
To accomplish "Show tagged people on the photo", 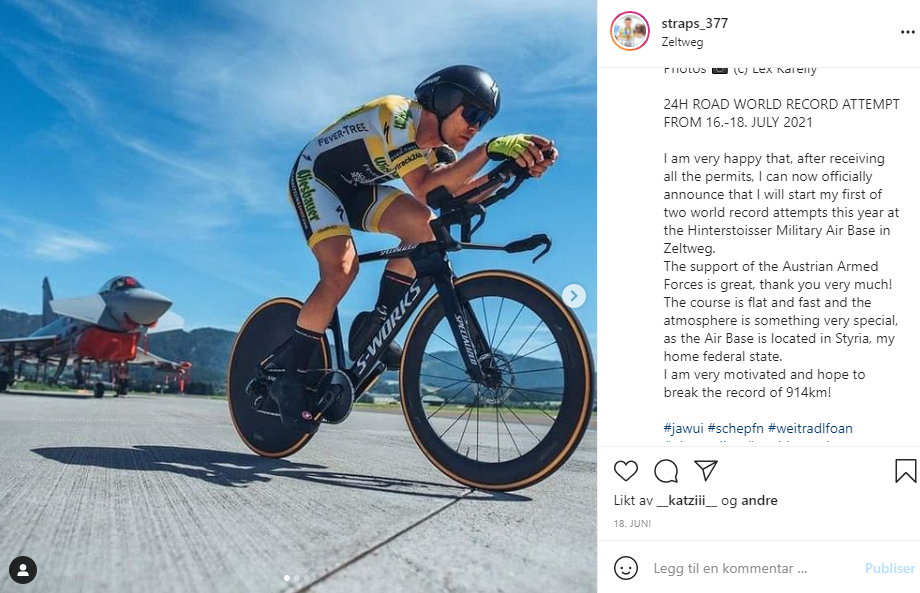I will point(22,570).
